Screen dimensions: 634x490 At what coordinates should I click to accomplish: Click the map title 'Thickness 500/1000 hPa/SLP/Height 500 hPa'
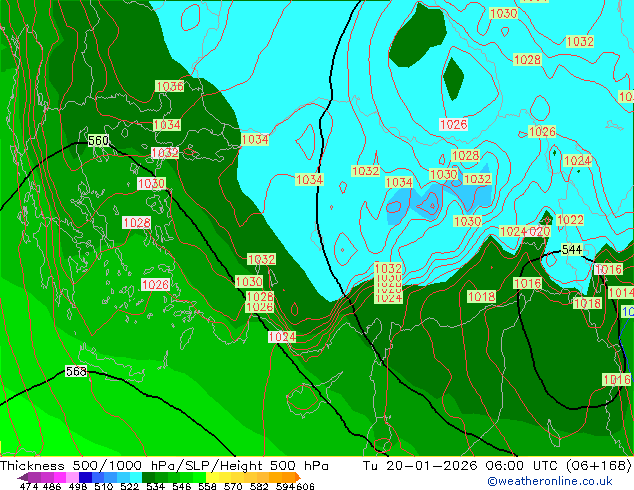164,465
